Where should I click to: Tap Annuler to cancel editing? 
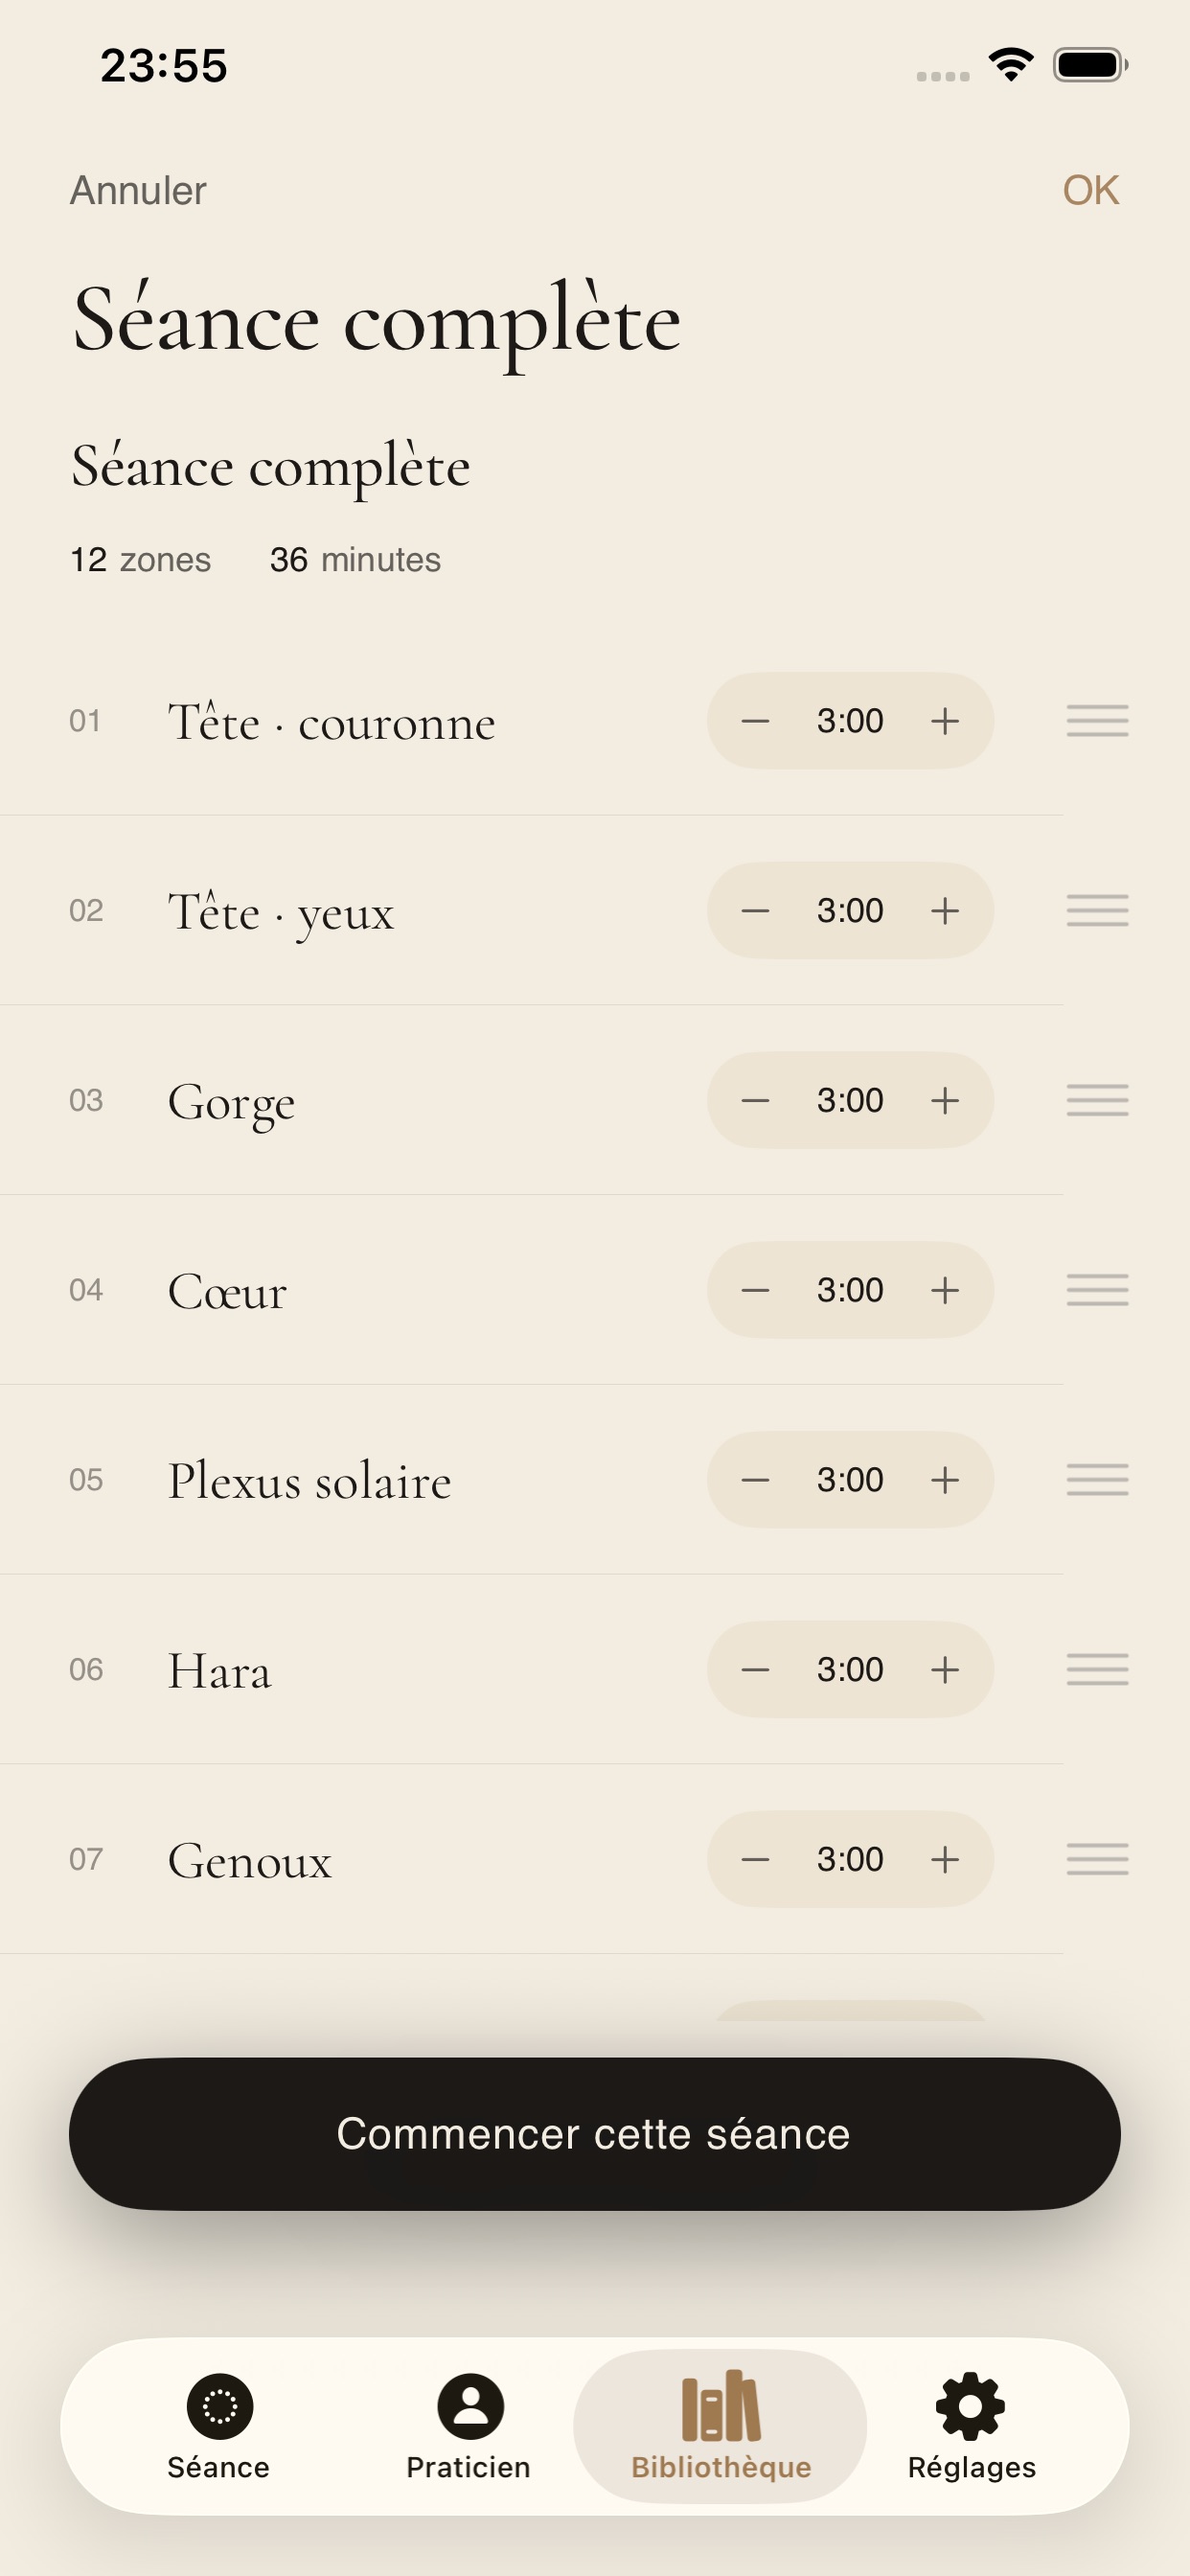[x=138, y=190]
